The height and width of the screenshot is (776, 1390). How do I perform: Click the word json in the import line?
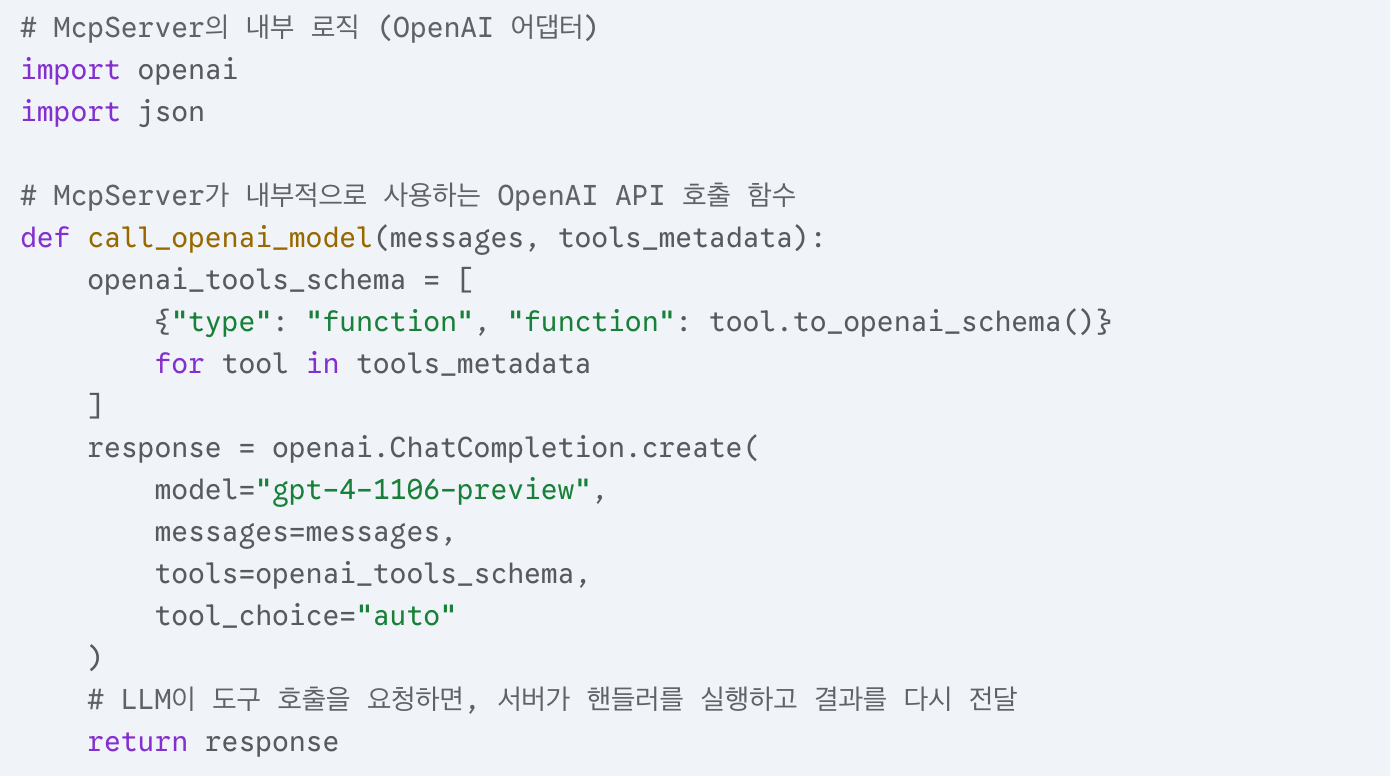[x=171, y=112]
